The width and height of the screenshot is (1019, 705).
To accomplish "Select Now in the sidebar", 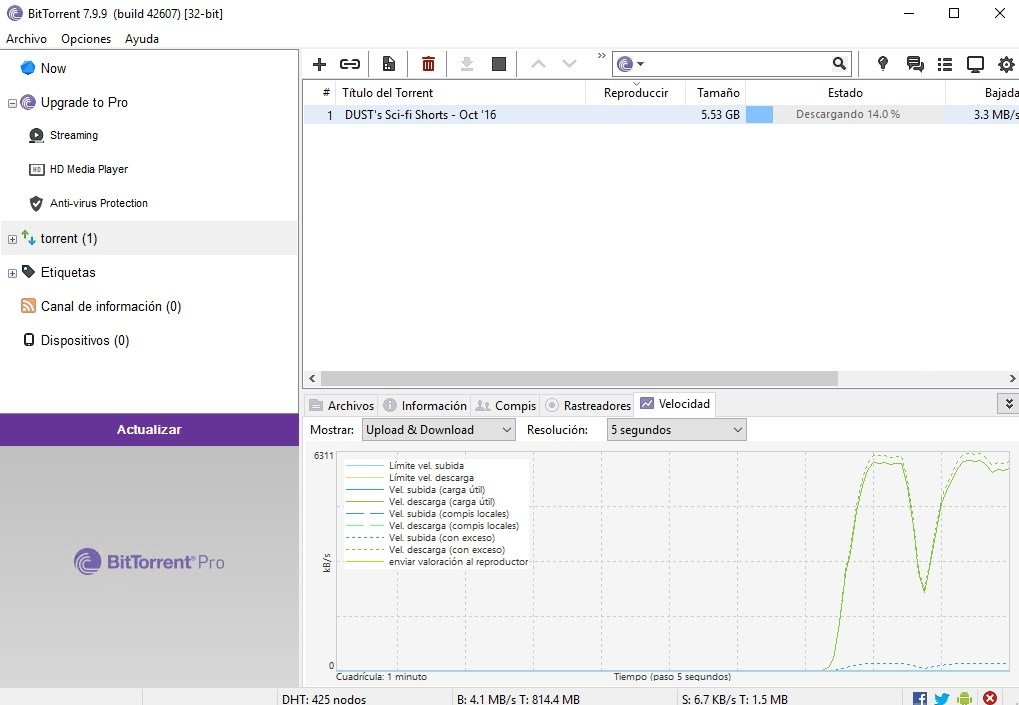I will pos(53,68).
